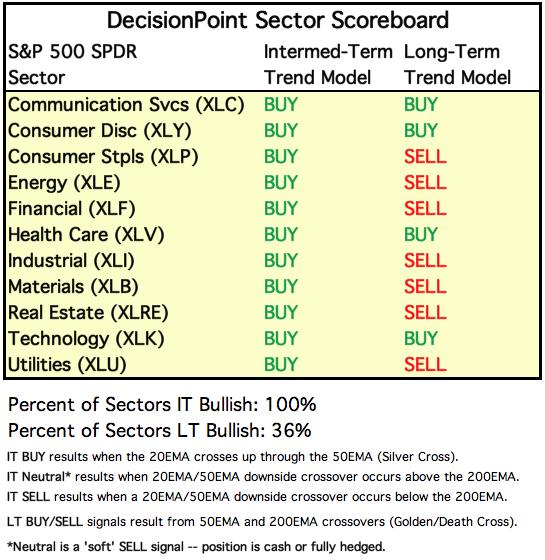Click Health Care (XLV) sector name

point(86,235)
